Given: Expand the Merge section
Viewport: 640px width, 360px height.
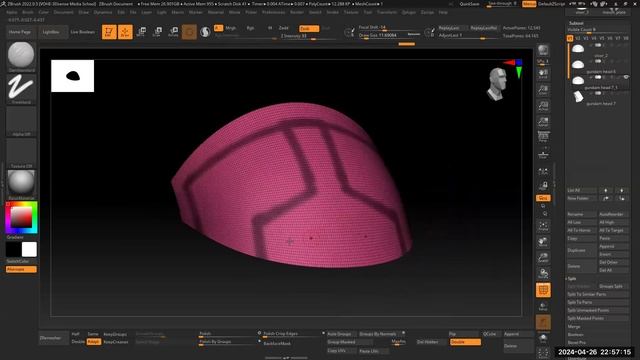Looking at the screenshot, I should click(574, 327).
